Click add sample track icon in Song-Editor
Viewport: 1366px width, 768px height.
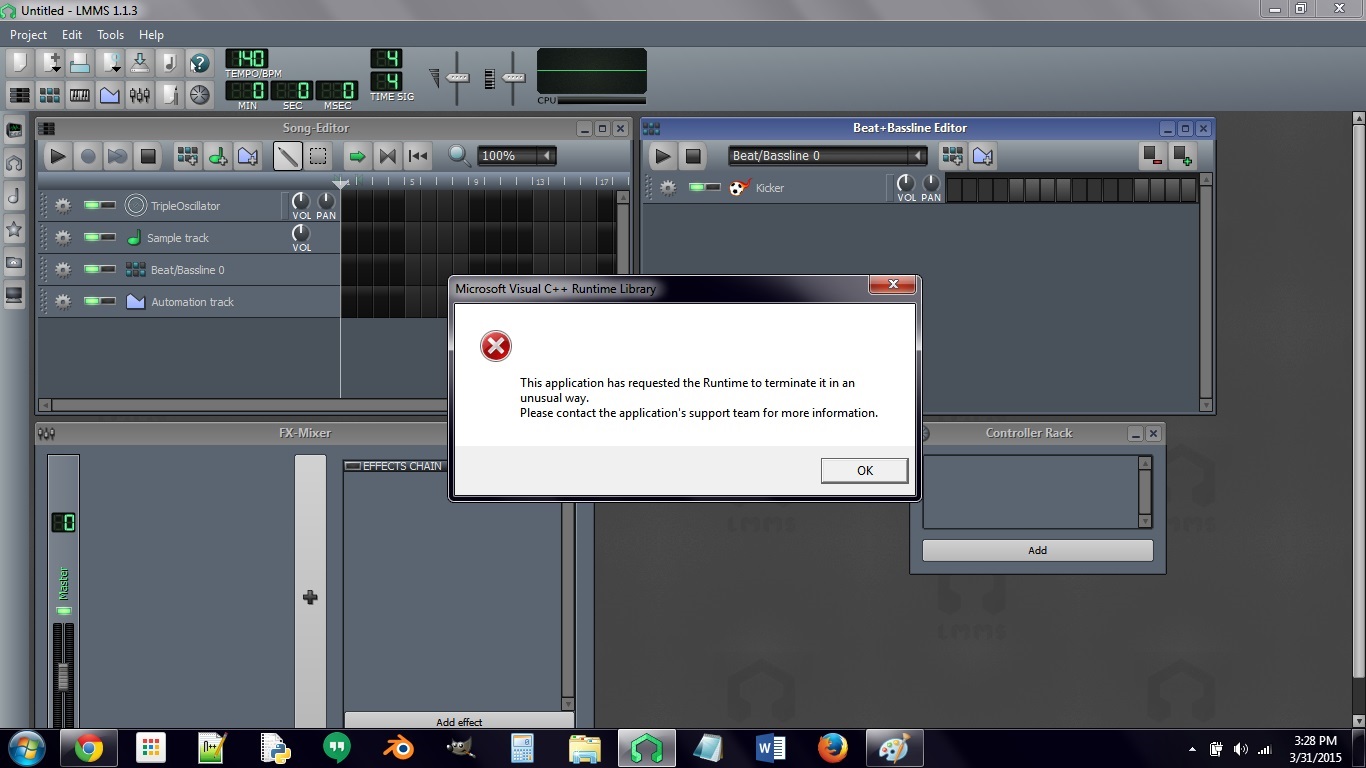point(217,156)
